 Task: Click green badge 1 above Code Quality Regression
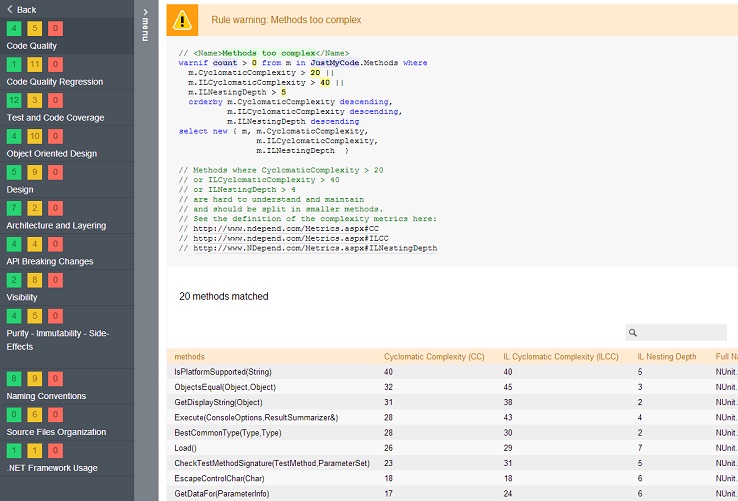tap(14, 64)
